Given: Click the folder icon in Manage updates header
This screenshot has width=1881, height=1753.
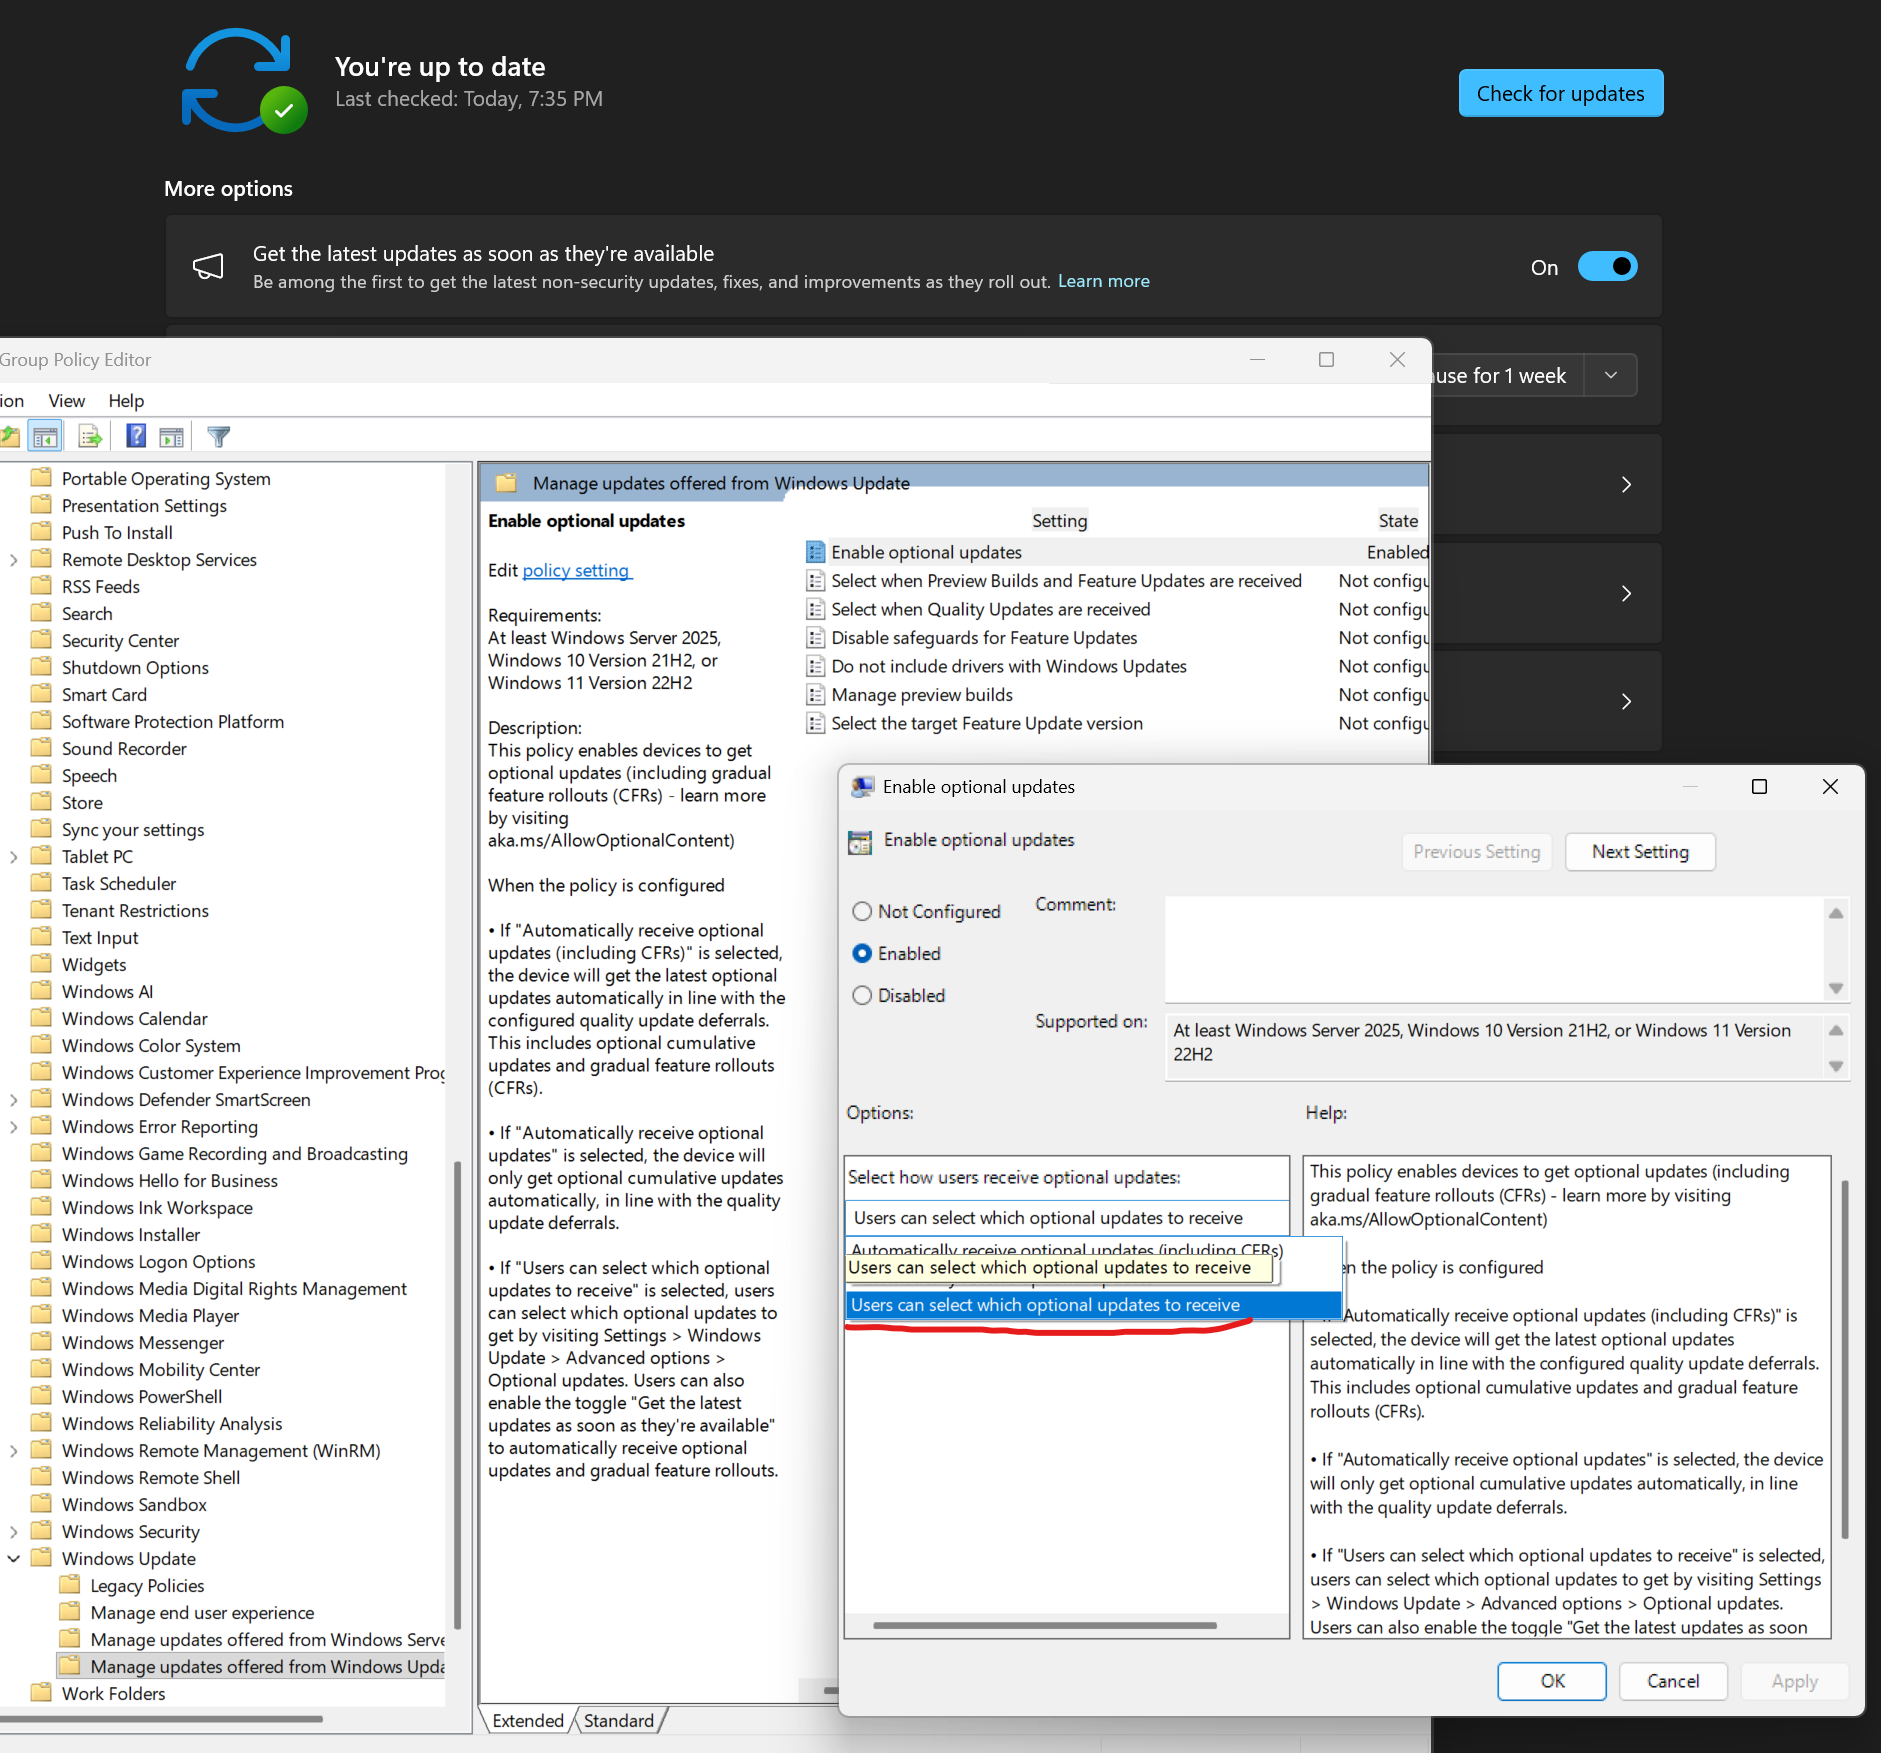Looking at the screenshot, I should [507, 483].
